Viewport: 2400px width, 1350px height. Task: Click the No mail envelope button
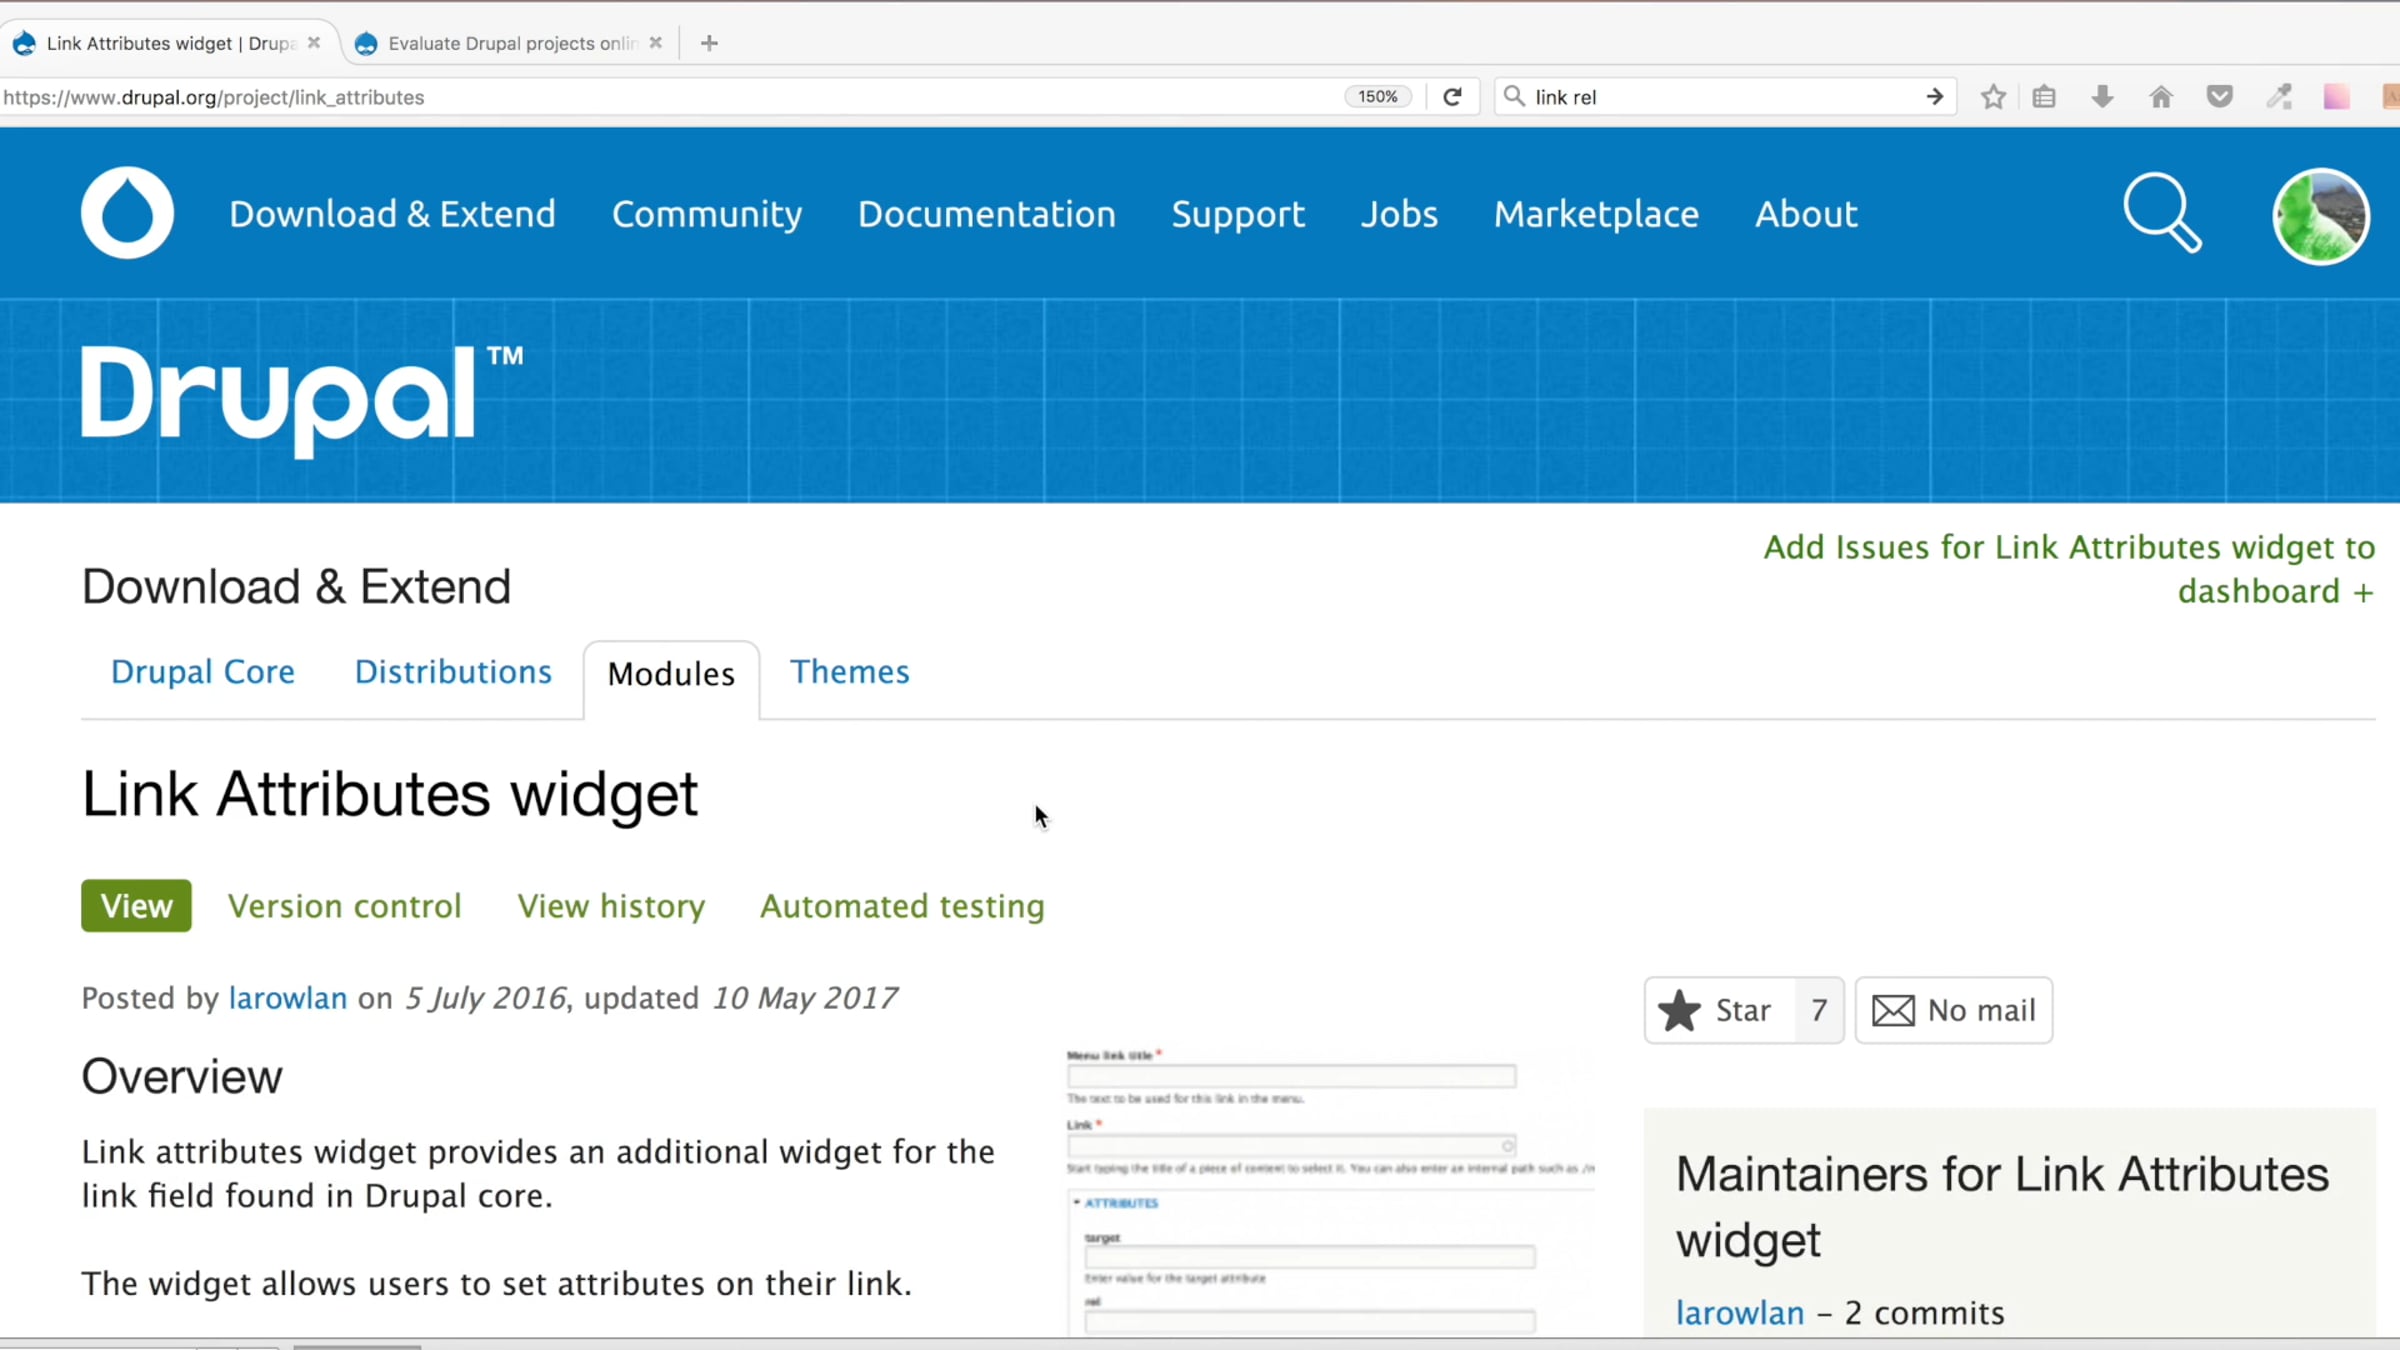(1953, 1010)
